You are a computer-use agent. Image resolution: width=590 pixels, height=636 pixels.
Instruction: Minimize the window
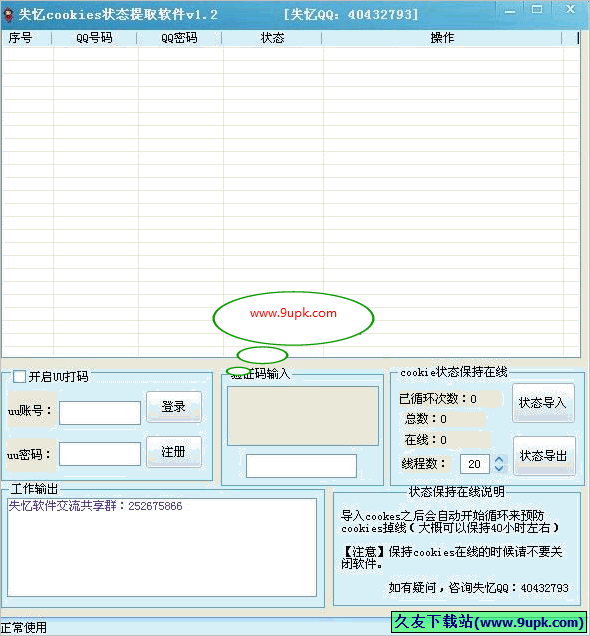510,11
